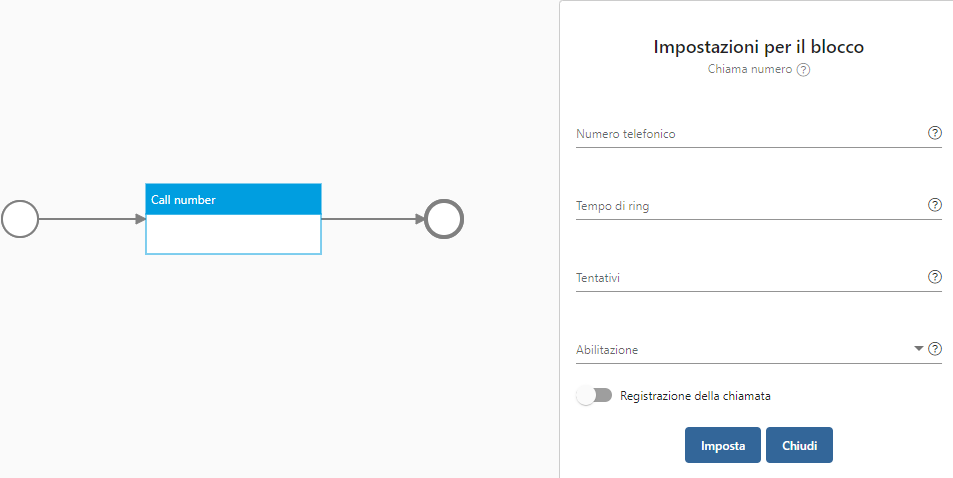Image resolution: width=953 pixels, height=478 pixels.
Task: Select the start event circle in the flow
Action: [x=20, y=219]
